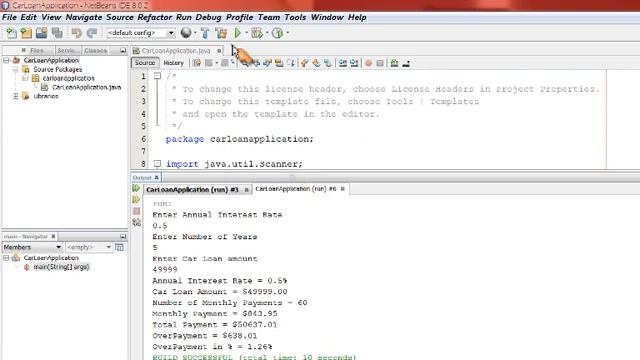The image size is (640, 360).
Task: Collapse CarLoanApplication class in Navigator
Action: [x=6, y=258]
